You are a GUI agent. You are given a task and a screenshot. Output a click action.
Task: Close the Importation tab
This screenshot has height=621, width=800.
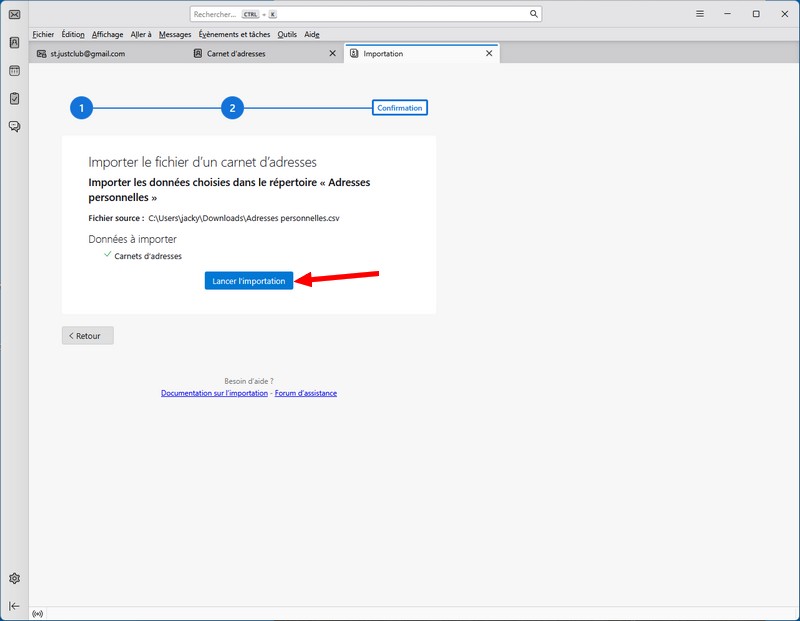(x=489, y=53)
